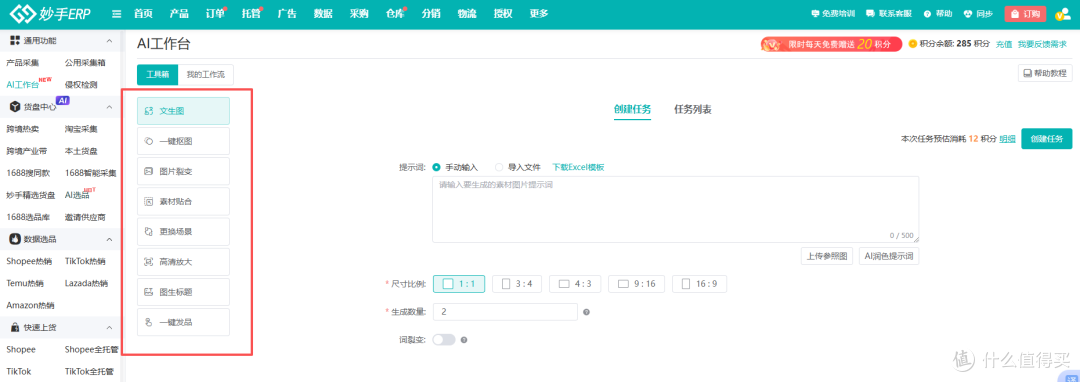Image resolution: width=1080 pixels, height=382 pixels.
Task: Click the 快速上货 bag icon in sidebar
Action: [14, 328]
